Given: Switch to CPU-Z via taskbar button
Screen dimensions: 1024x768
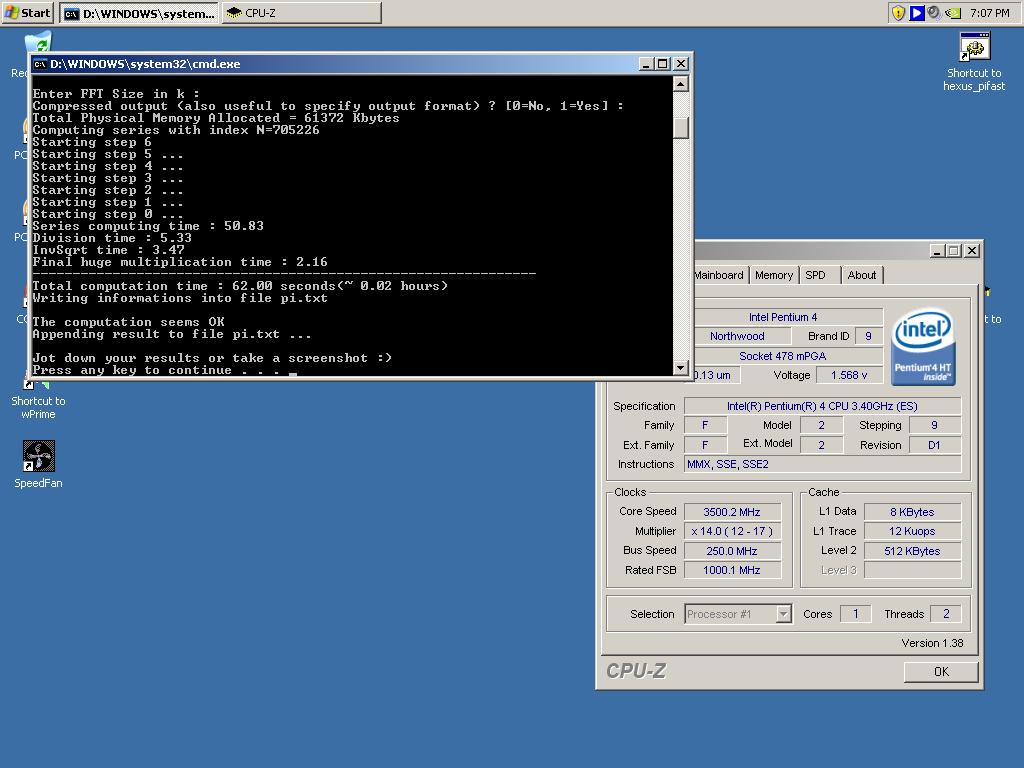Looking at the screenshot, I should coord(302,13).
